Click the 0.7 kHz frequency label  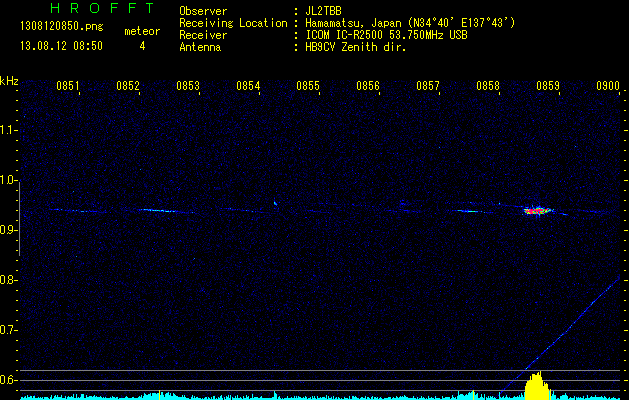7,330
